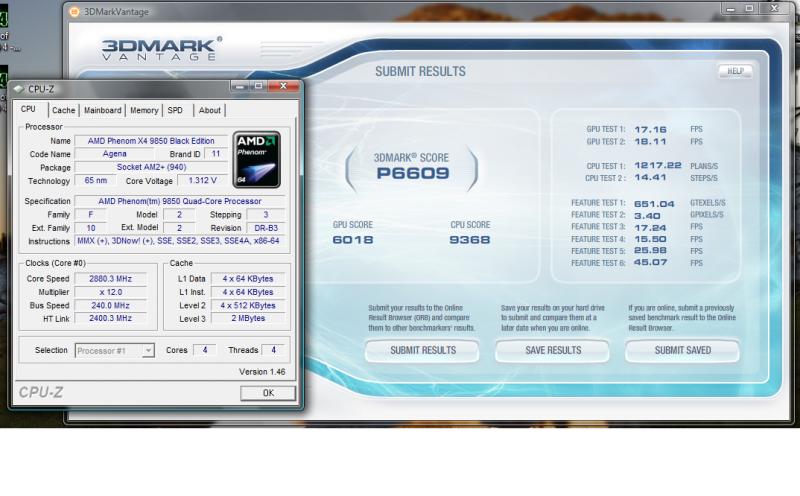Minimize the 3DMarkVantage window
Viewport: 800px width, 496px height.
(x=731, y=8)
